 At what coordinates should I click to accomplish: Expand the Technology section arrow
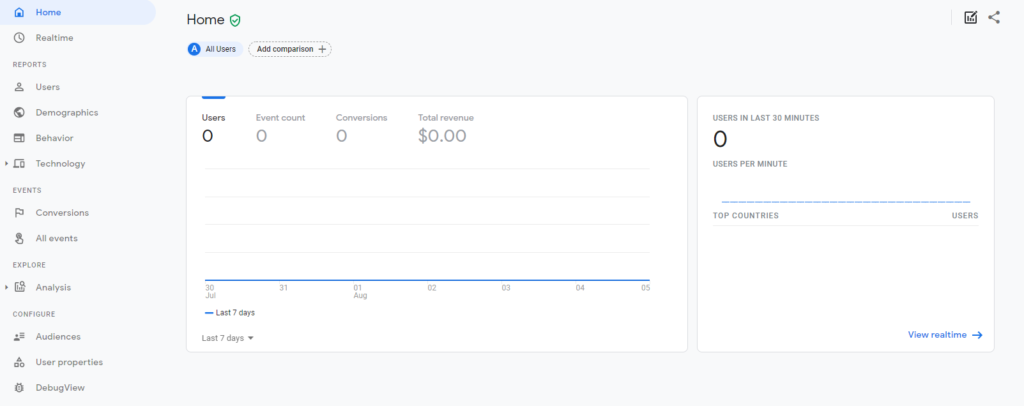(7, 164)
